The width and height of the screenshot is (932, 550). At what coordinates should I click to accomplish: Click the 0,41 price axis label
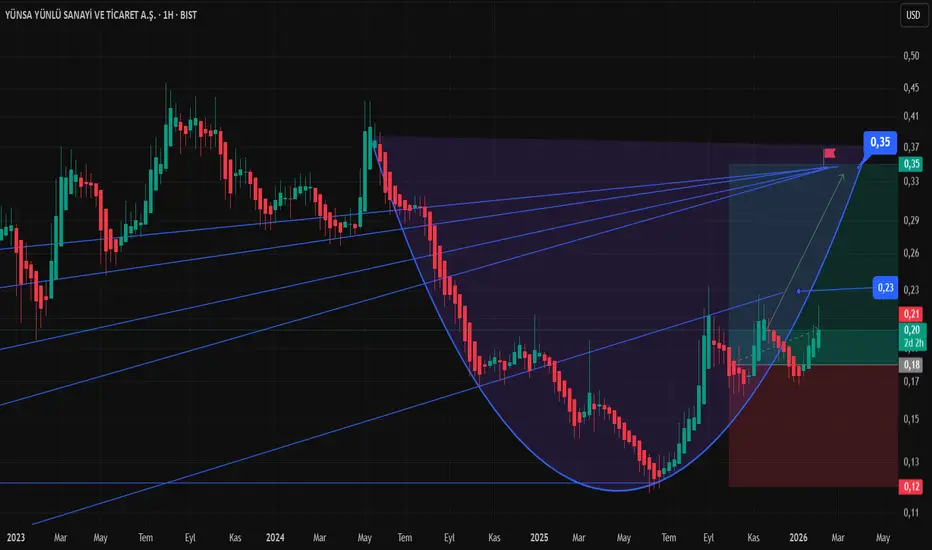pos(911,116)
